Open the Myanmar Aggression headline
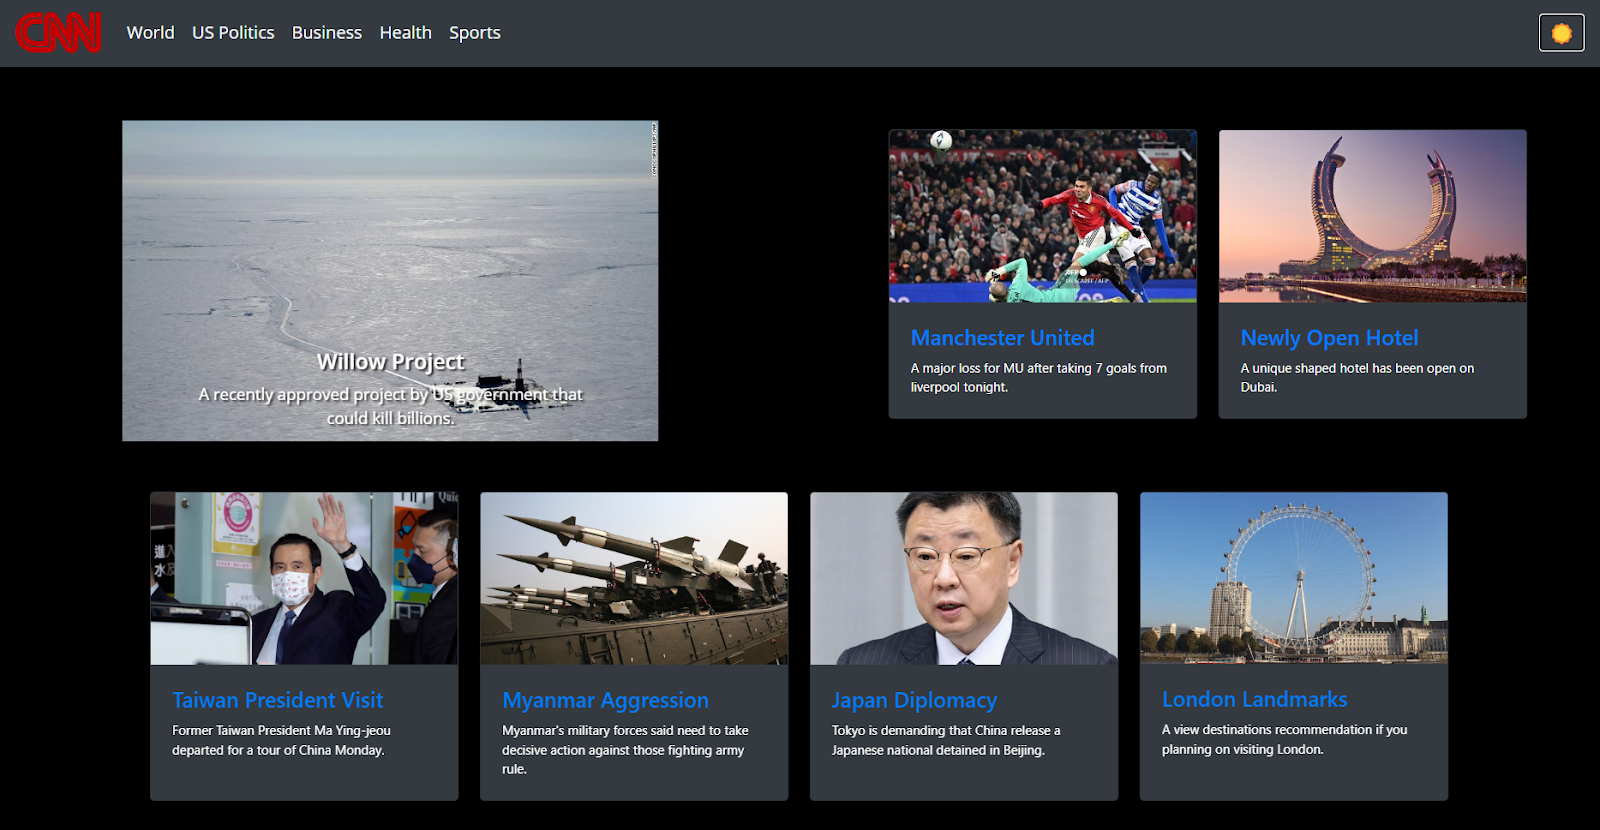 (x=605, y=700)
